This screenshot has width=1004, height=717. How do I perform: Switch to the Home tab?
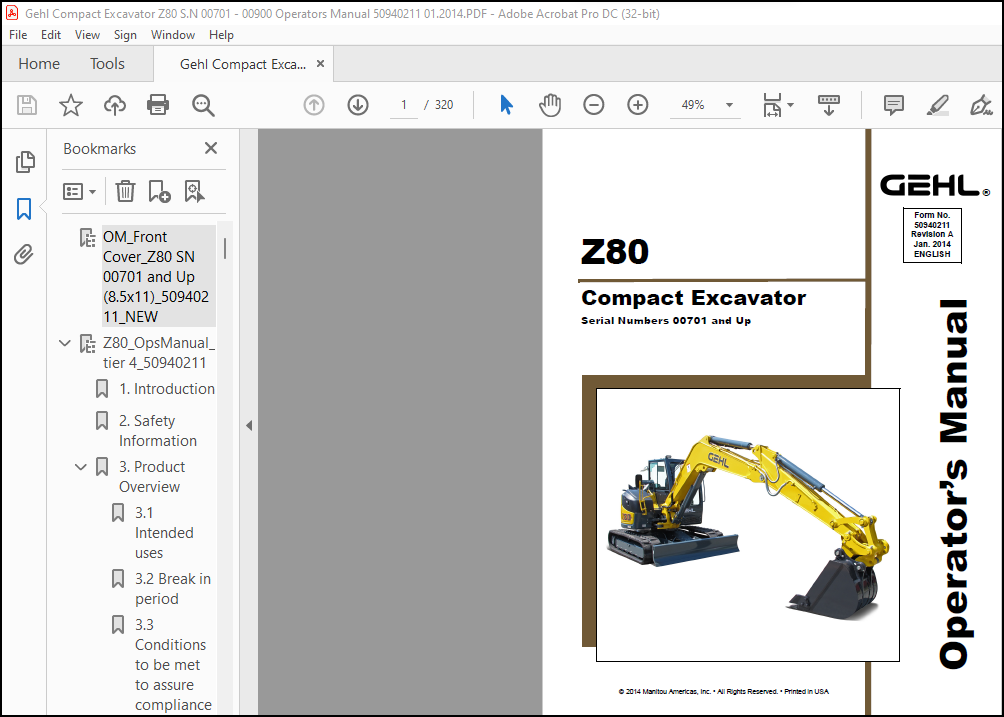point(39,63)
